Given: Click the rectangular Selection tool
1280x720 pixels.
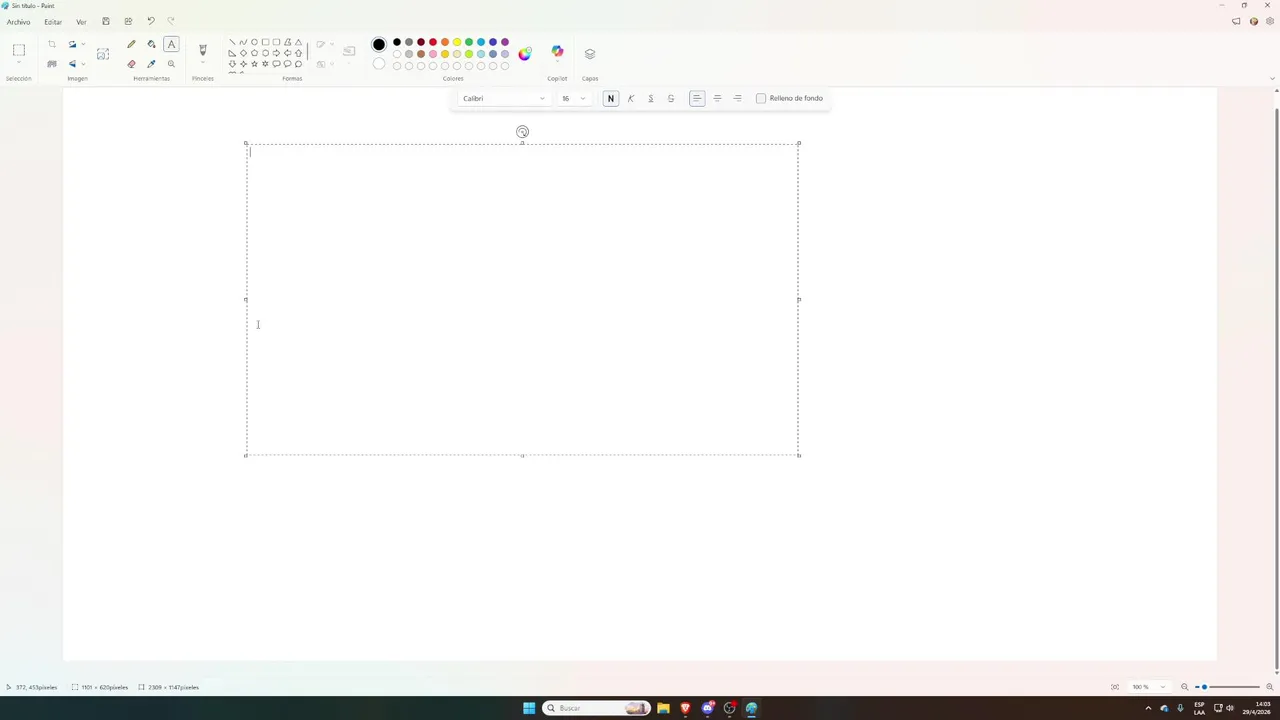Looking at the screenshot, I should click(x=19, y=50).
